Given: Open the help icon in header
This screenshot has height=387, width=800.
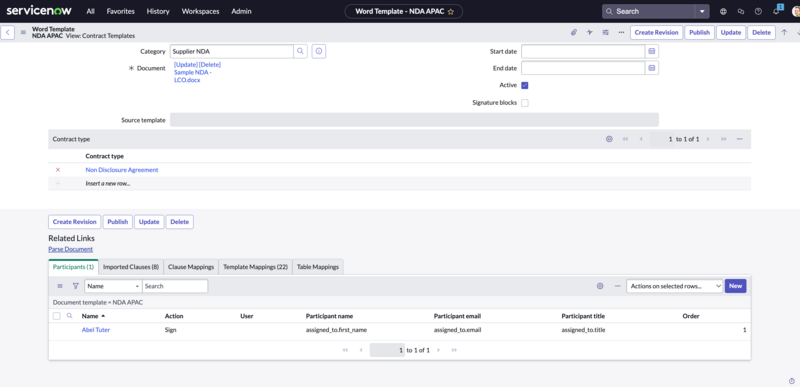Looking at the screenshot, I should click(758, 11).
